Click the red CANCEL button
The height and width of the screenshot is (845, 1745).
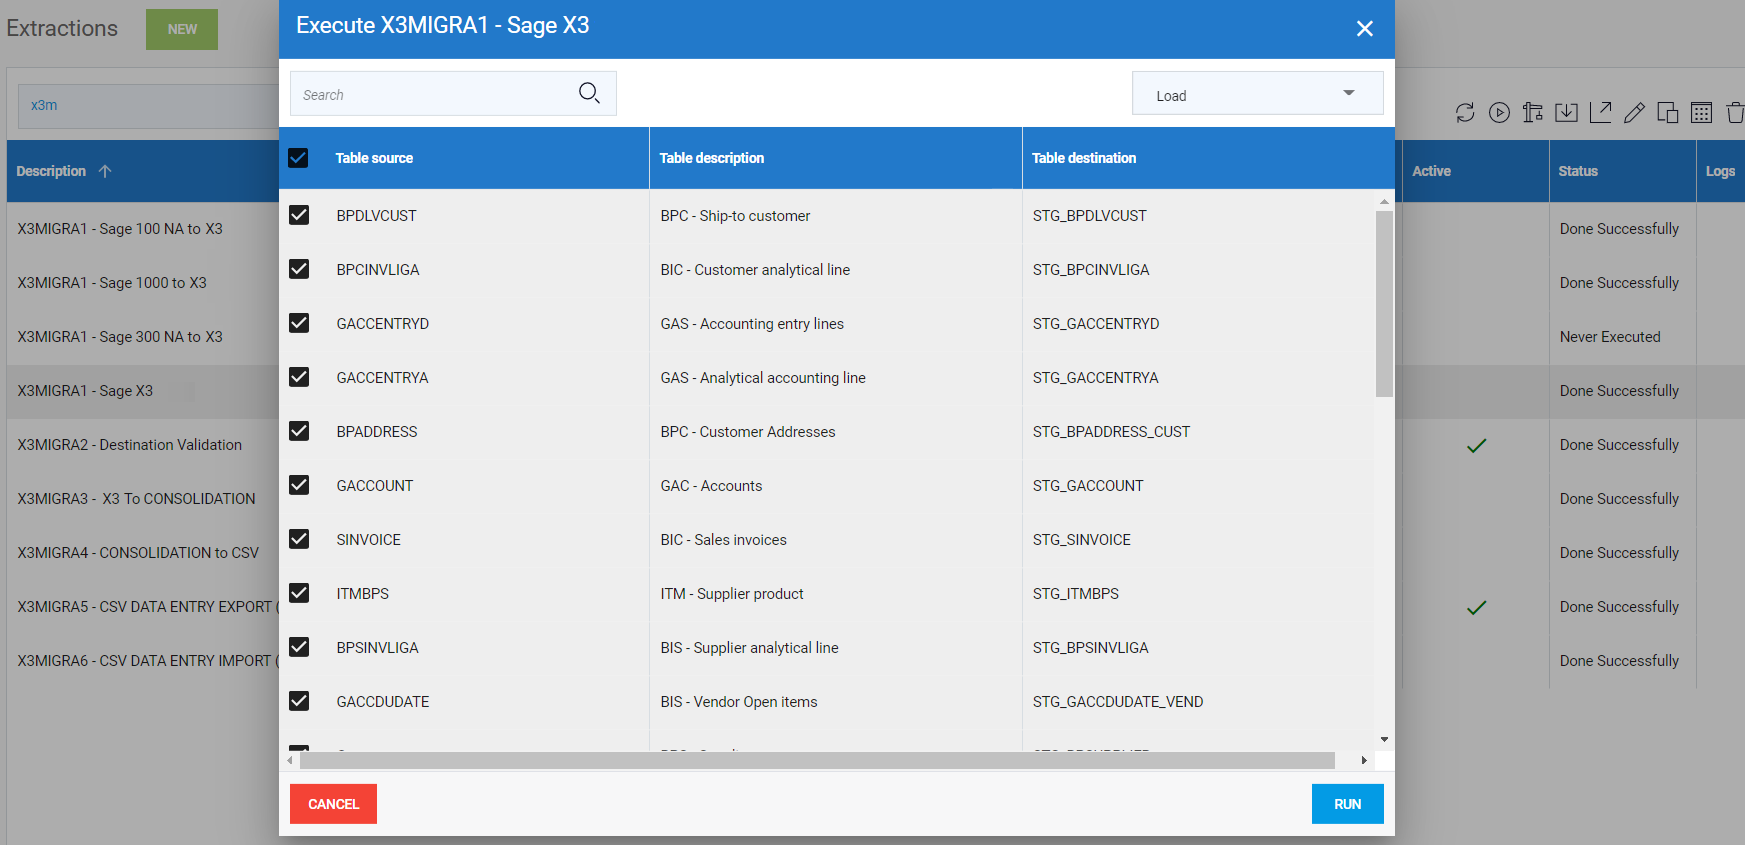pos(333,804)
